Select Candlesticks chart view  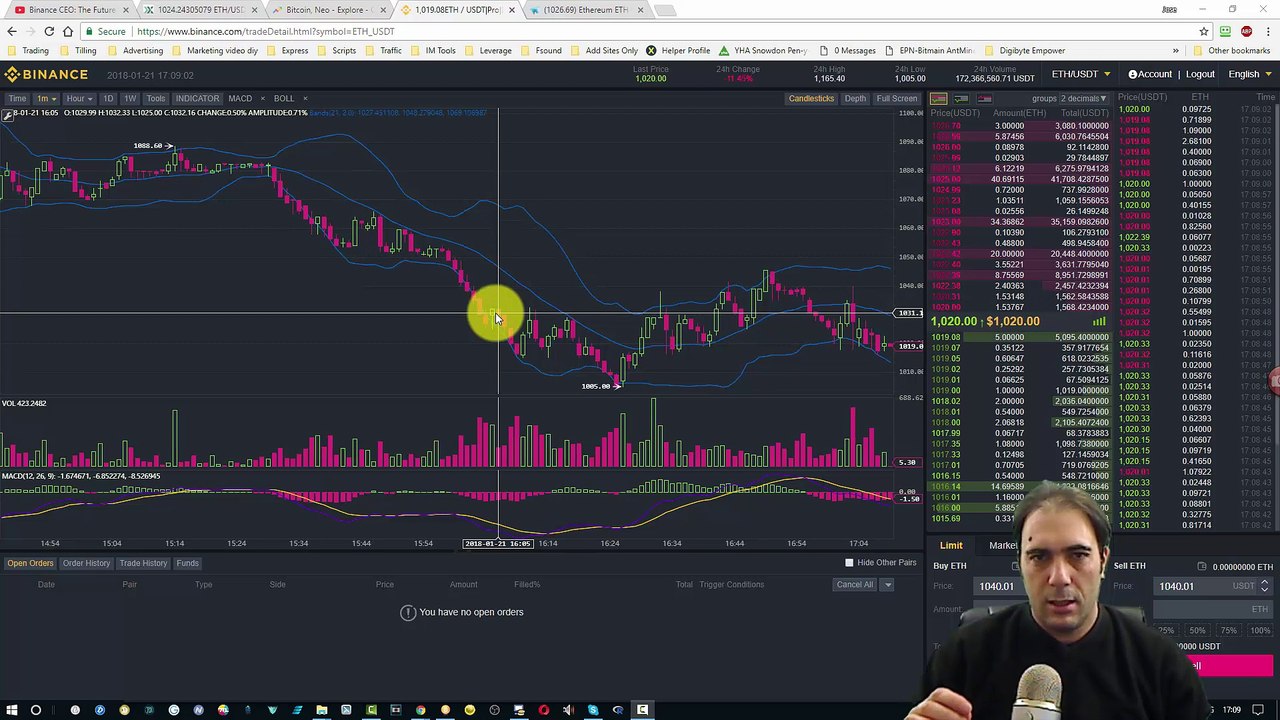[x=811, y=98]
